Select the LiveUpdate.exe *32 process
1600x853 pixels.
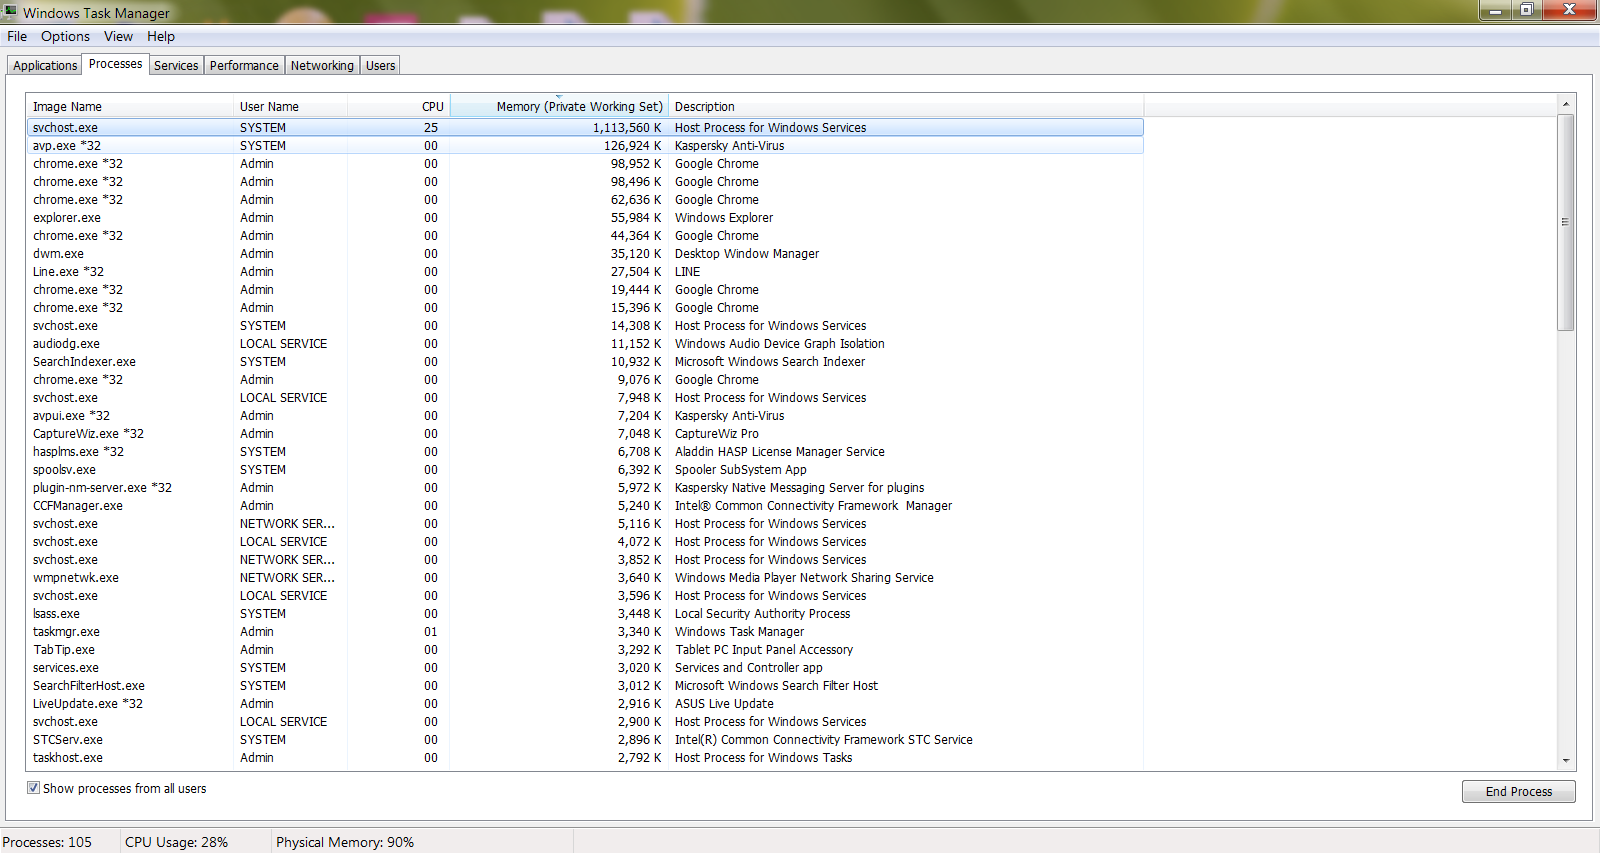585,703
